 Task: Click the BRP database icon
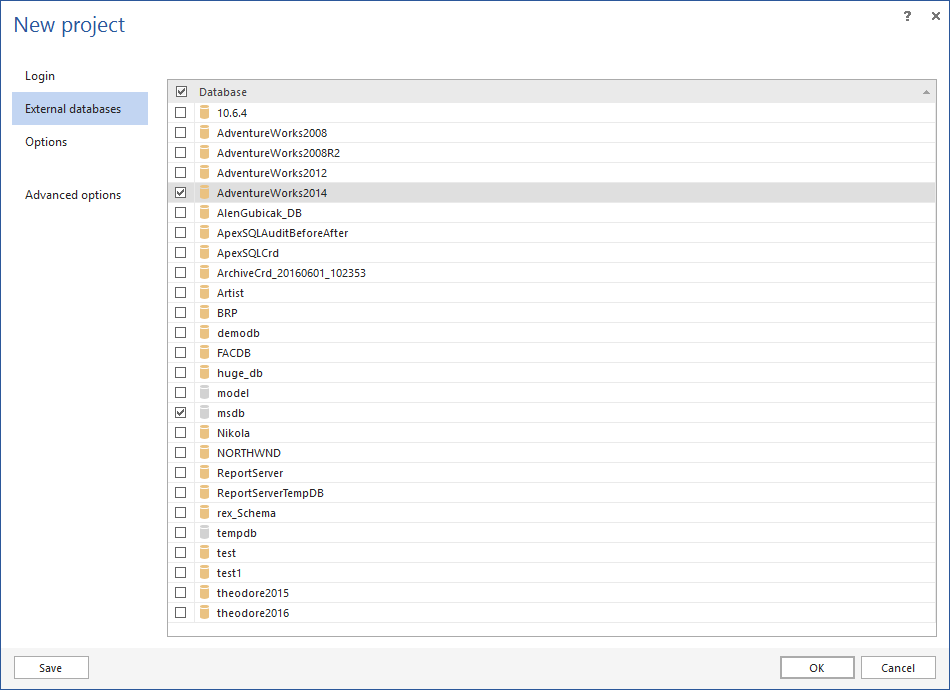[x=205, y=313]
